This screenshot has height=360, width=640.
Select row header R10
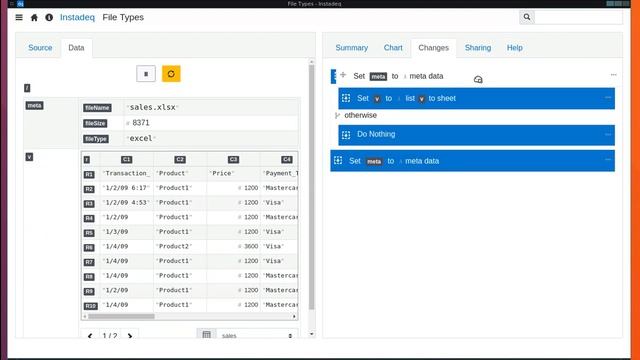click(x=91, y=306)
